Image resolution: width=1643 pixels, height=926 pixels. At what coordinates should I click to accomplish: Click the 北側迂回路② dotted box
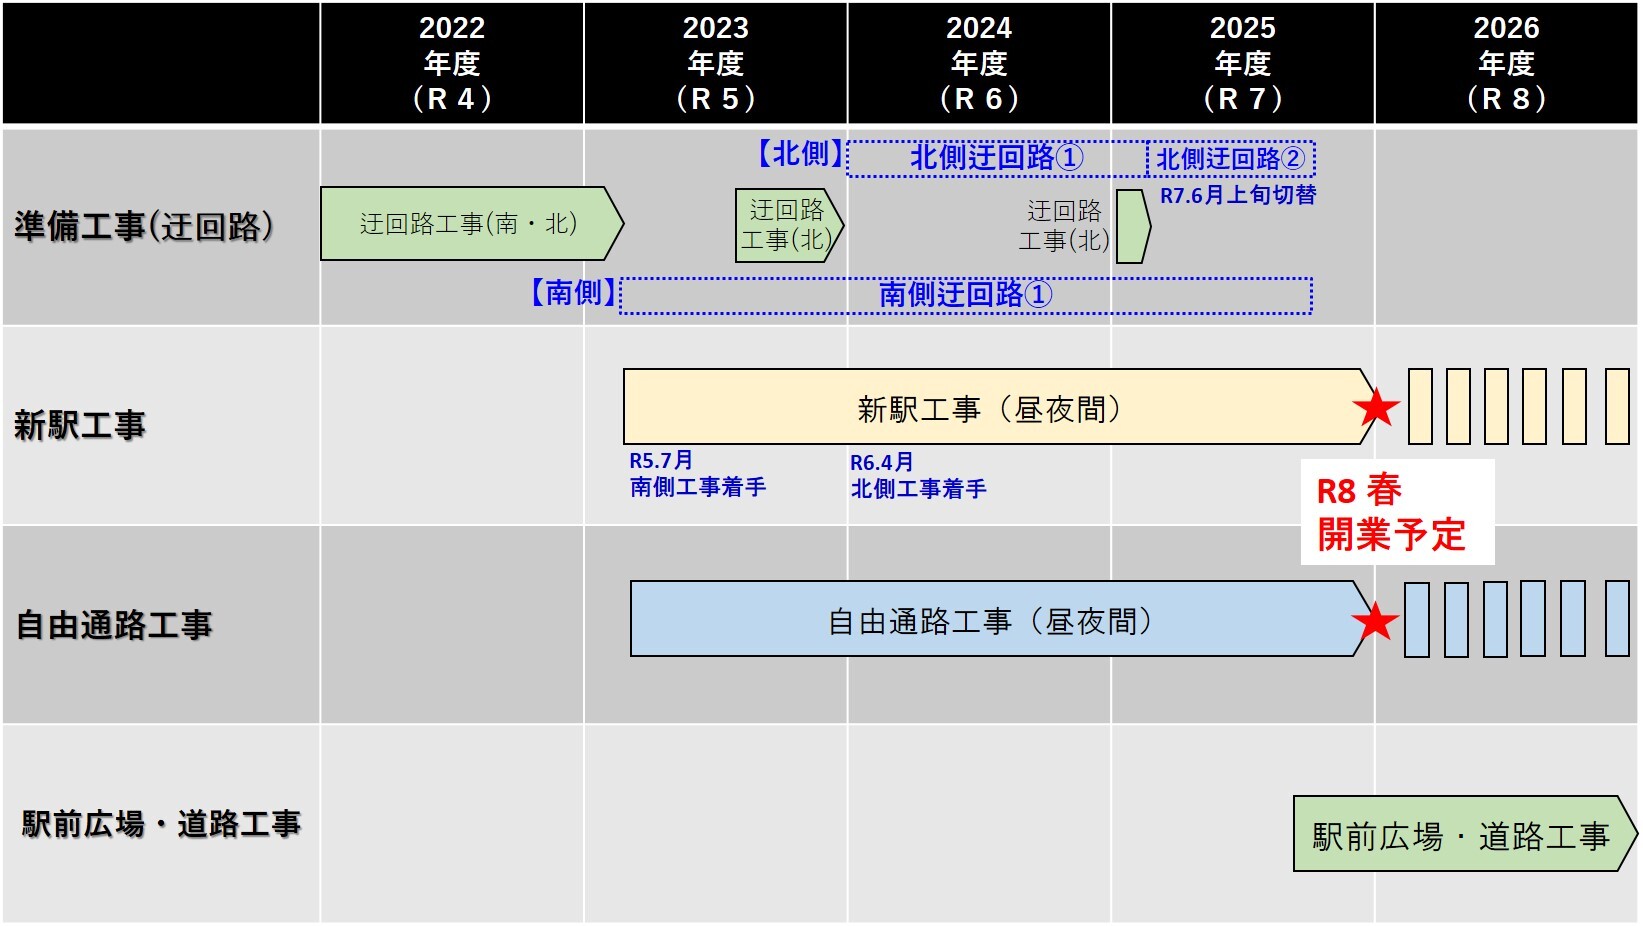[1231, 158]
